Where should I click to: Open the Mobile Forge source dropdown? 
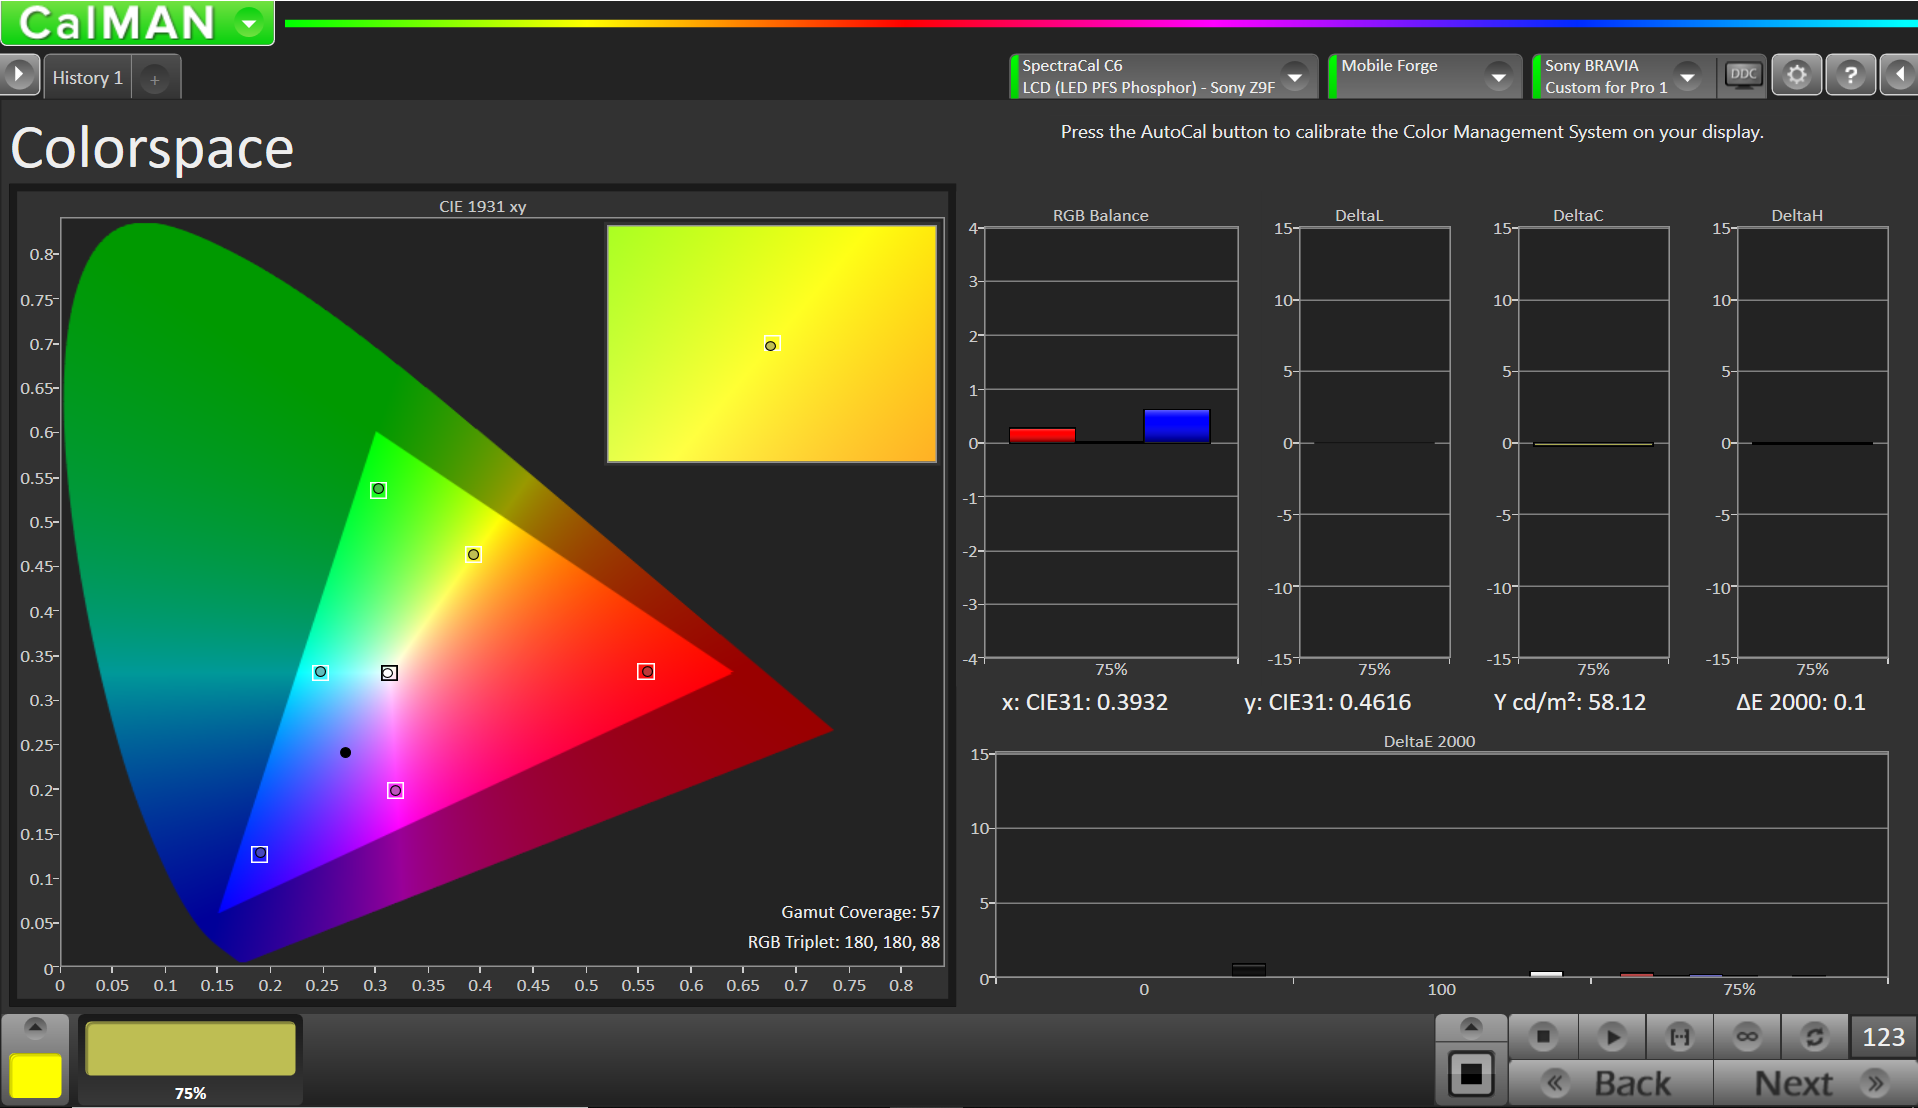click(x=1498, y=77)
